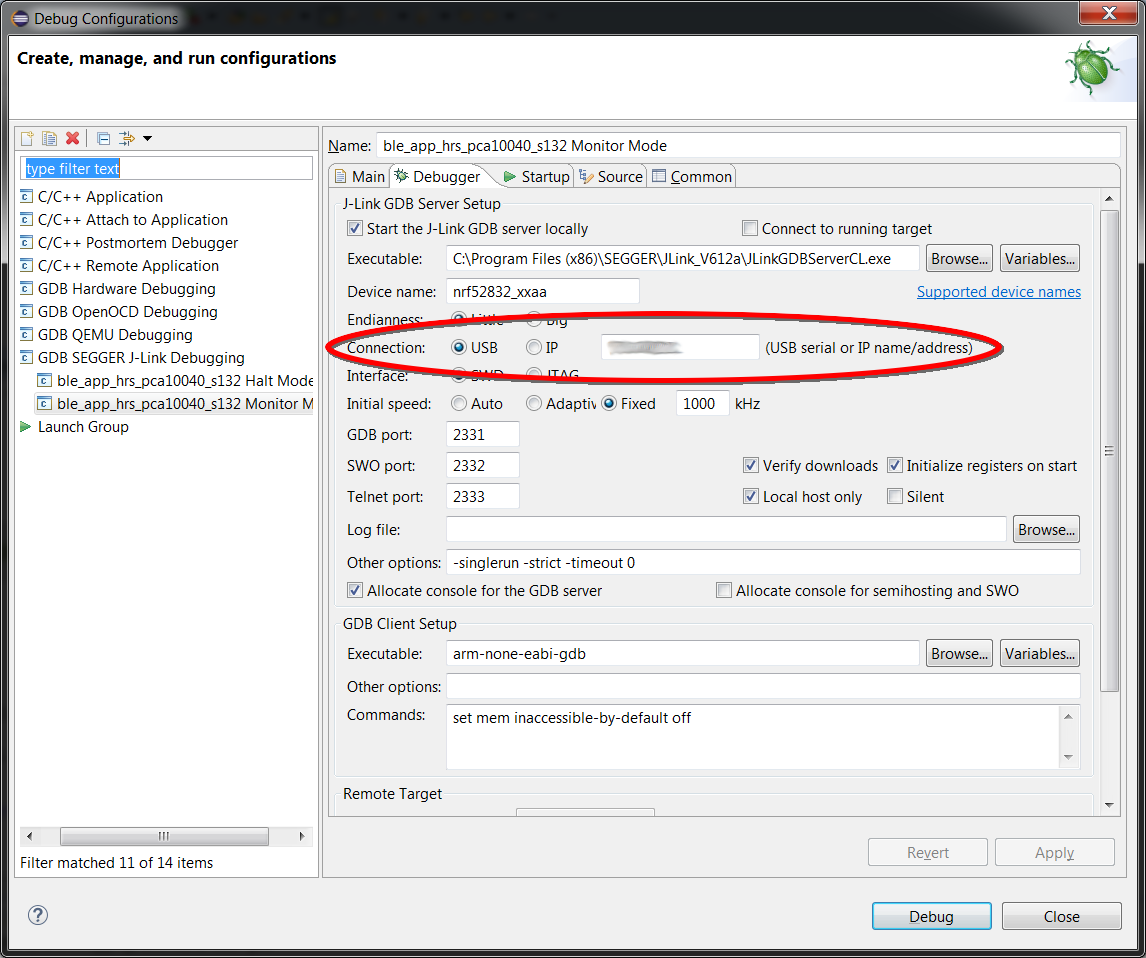Select Auto initial speed
Viewport: 1146px width, 958px height.
coord(458,403)
